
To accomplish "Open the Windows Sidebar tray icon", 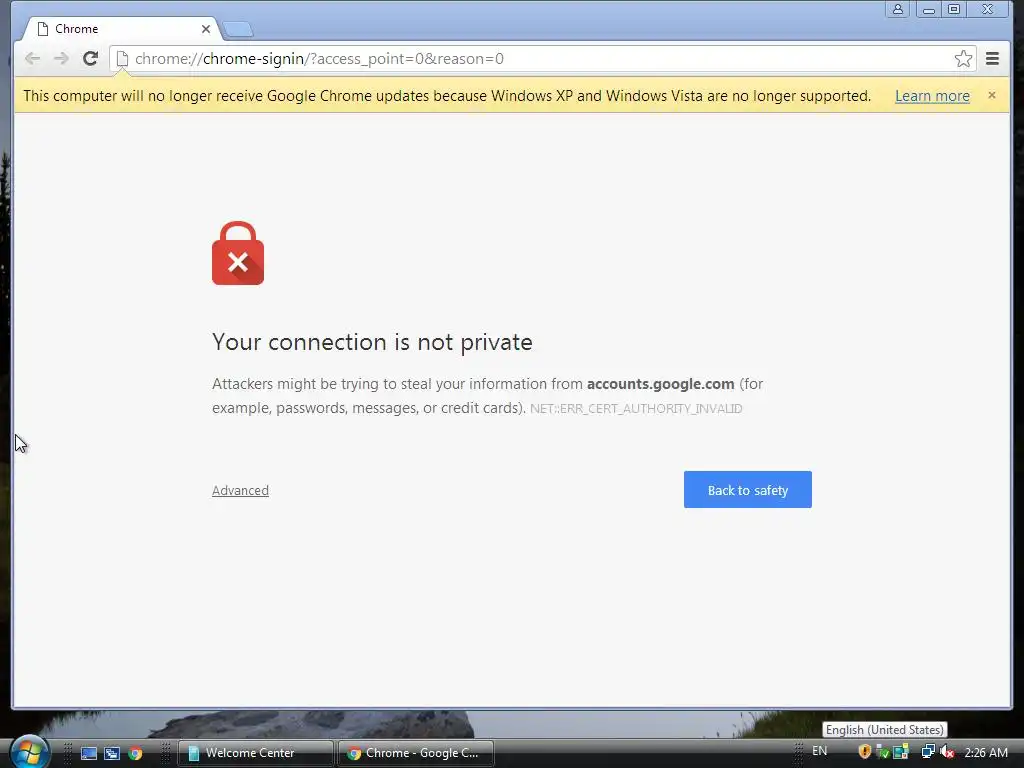I will click(x=901, y=752).
